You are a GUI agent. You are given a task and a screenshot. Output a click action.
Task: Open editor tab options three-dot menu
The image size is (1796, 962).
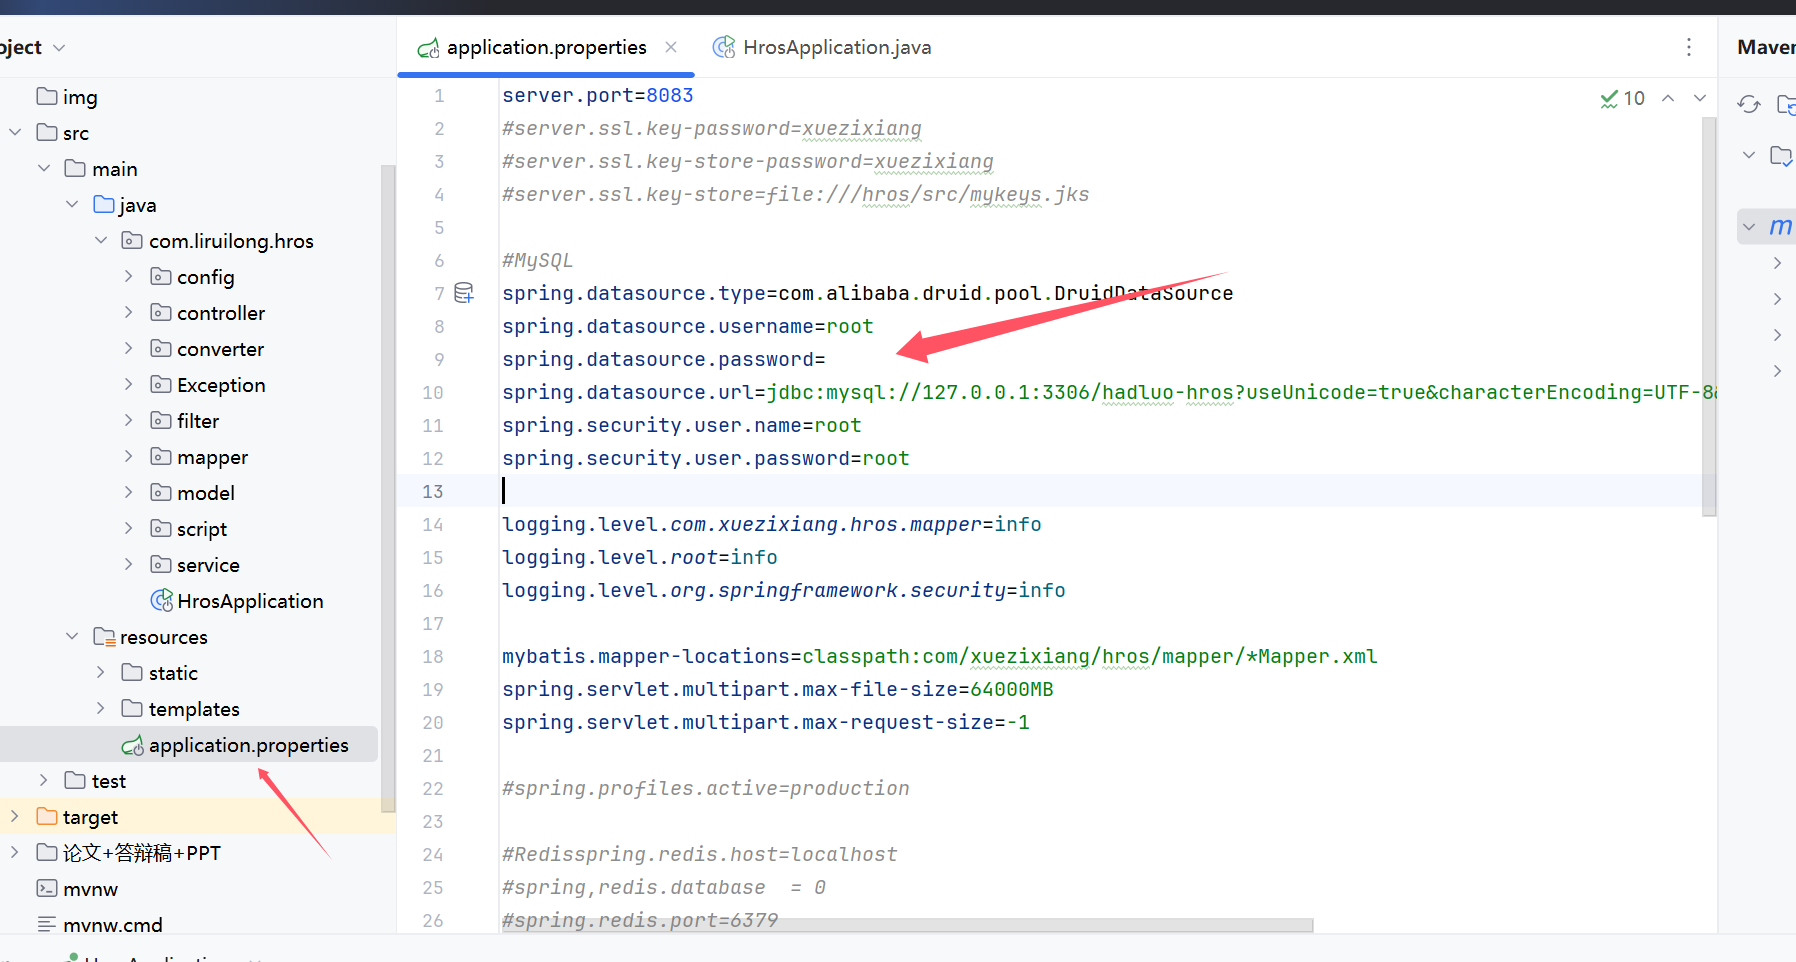pyautogui.click(x=1688, y=47)
